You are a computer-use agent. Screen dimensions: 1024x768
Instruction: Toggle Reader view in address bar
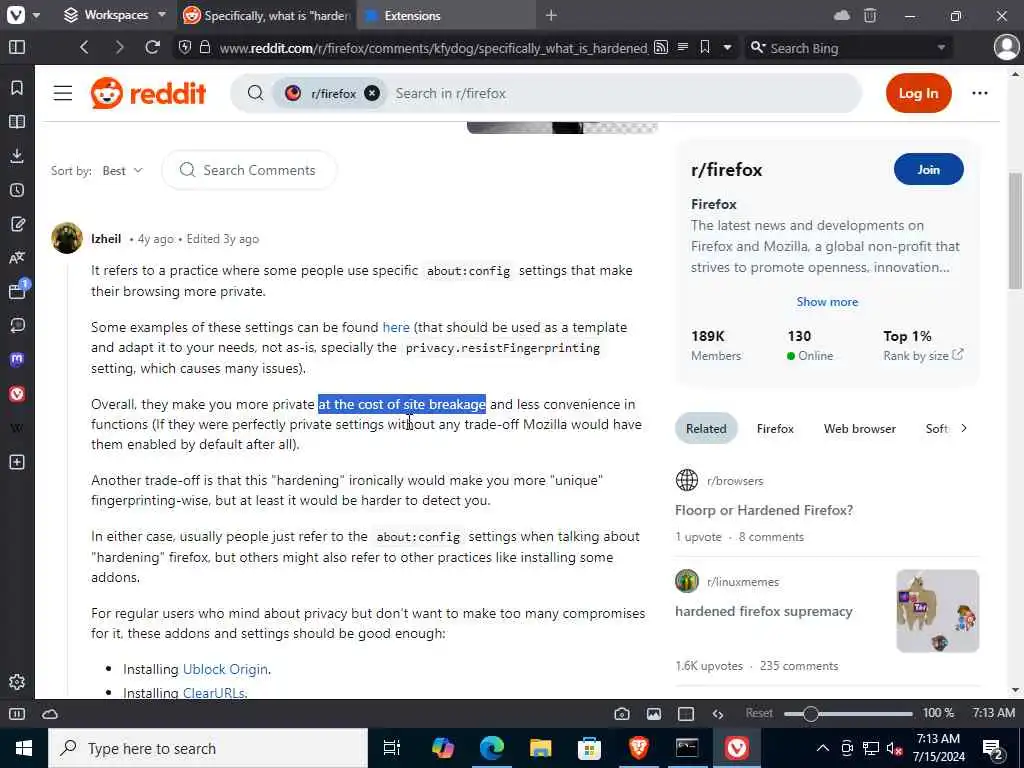[682, 47]
